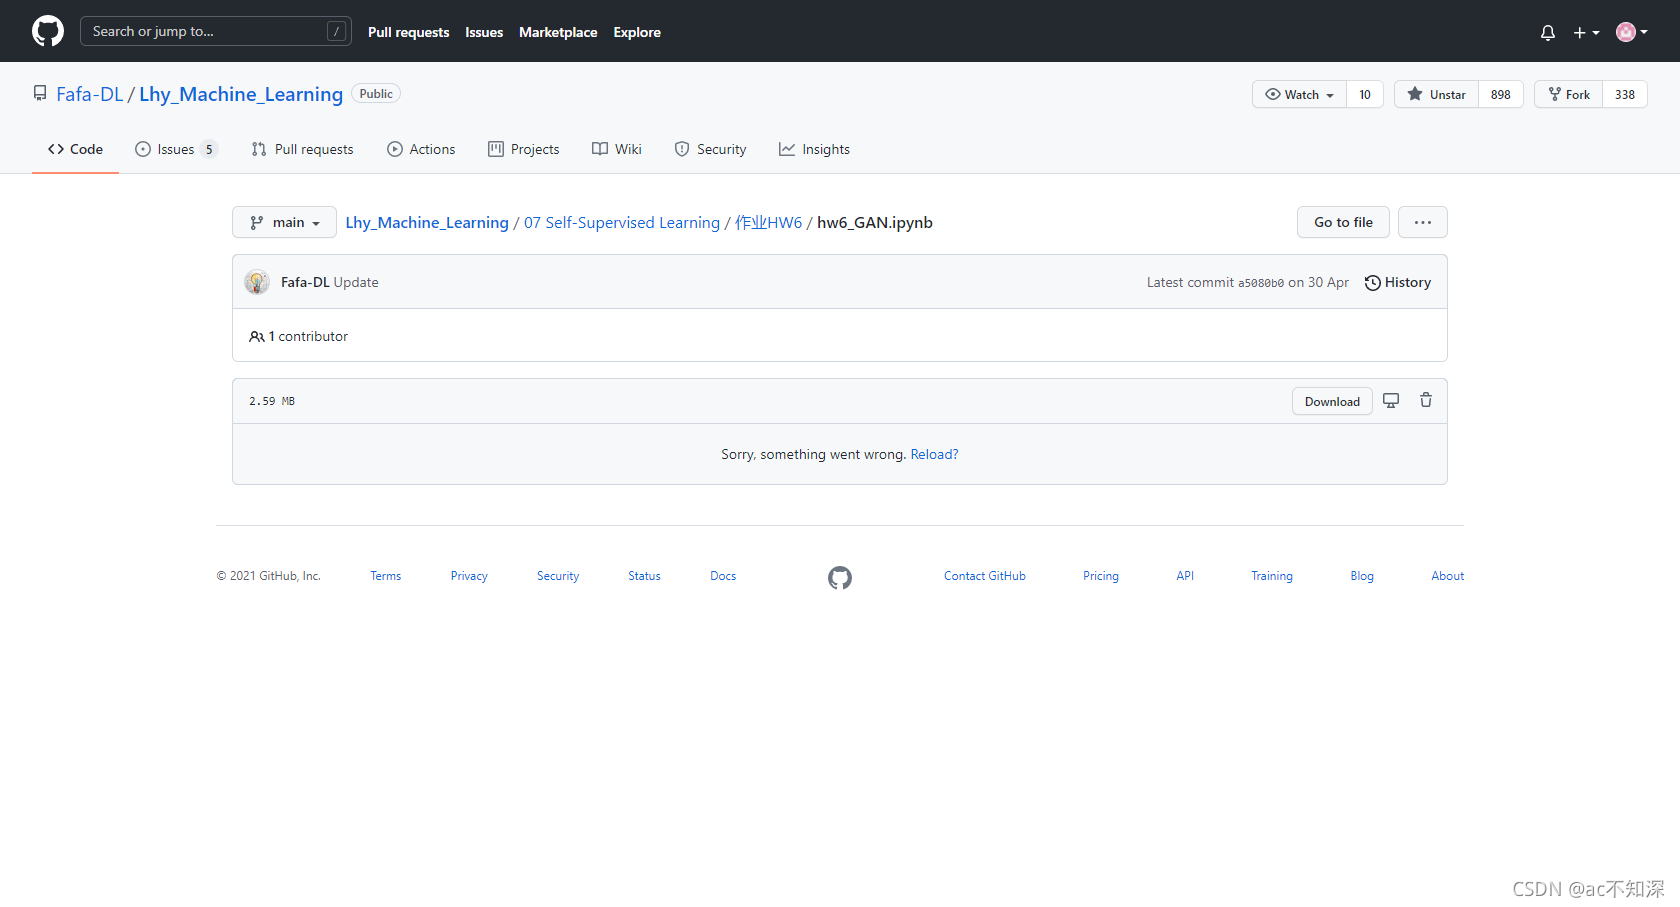View the 10 watchers count
Viewport: 1680px width, 907px height.
tap(1365, 94)
